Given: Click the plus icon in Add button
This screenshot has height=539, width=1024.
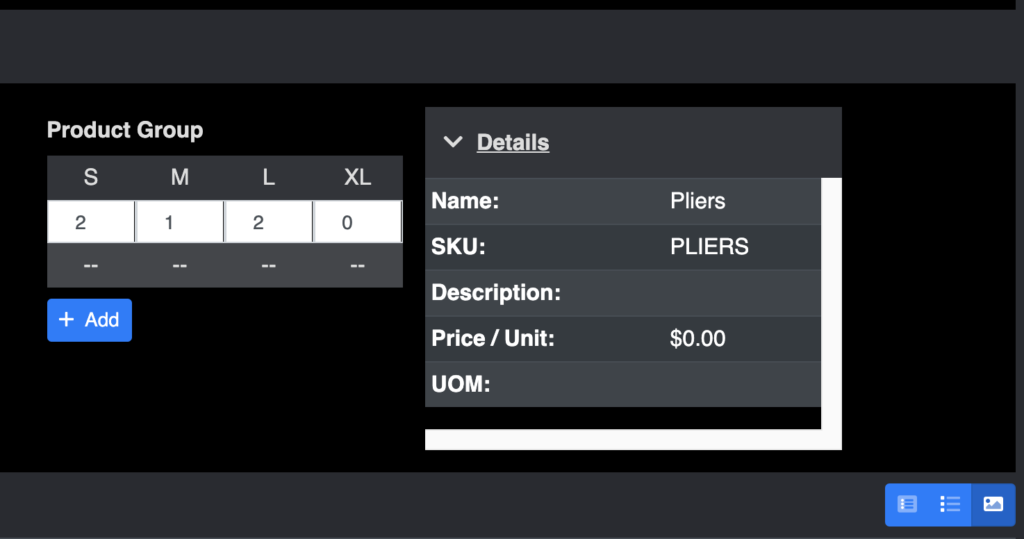Looking at the screenshot, I should [66, 319].
